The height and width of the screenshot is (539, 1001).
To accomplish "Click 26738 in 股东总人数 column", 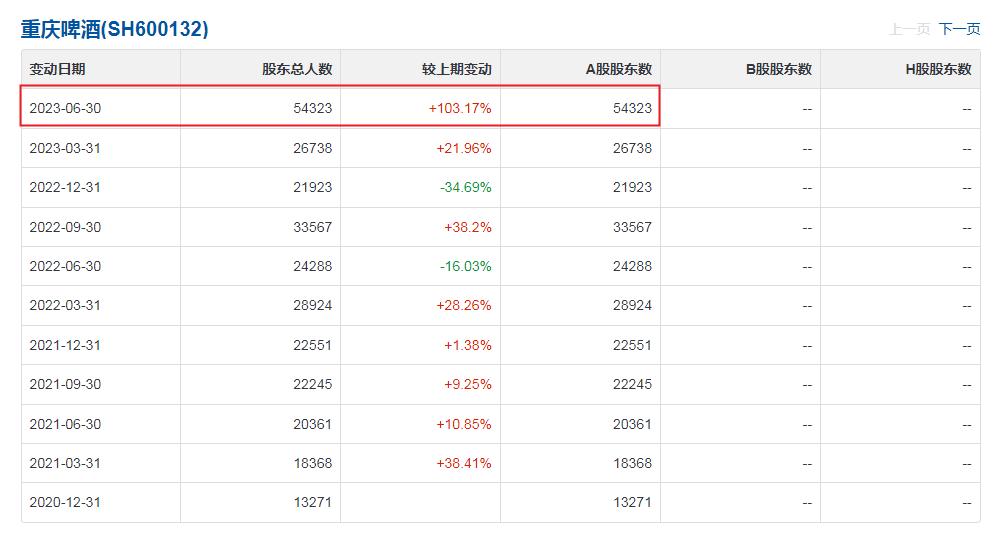I will tap(313, 148).
